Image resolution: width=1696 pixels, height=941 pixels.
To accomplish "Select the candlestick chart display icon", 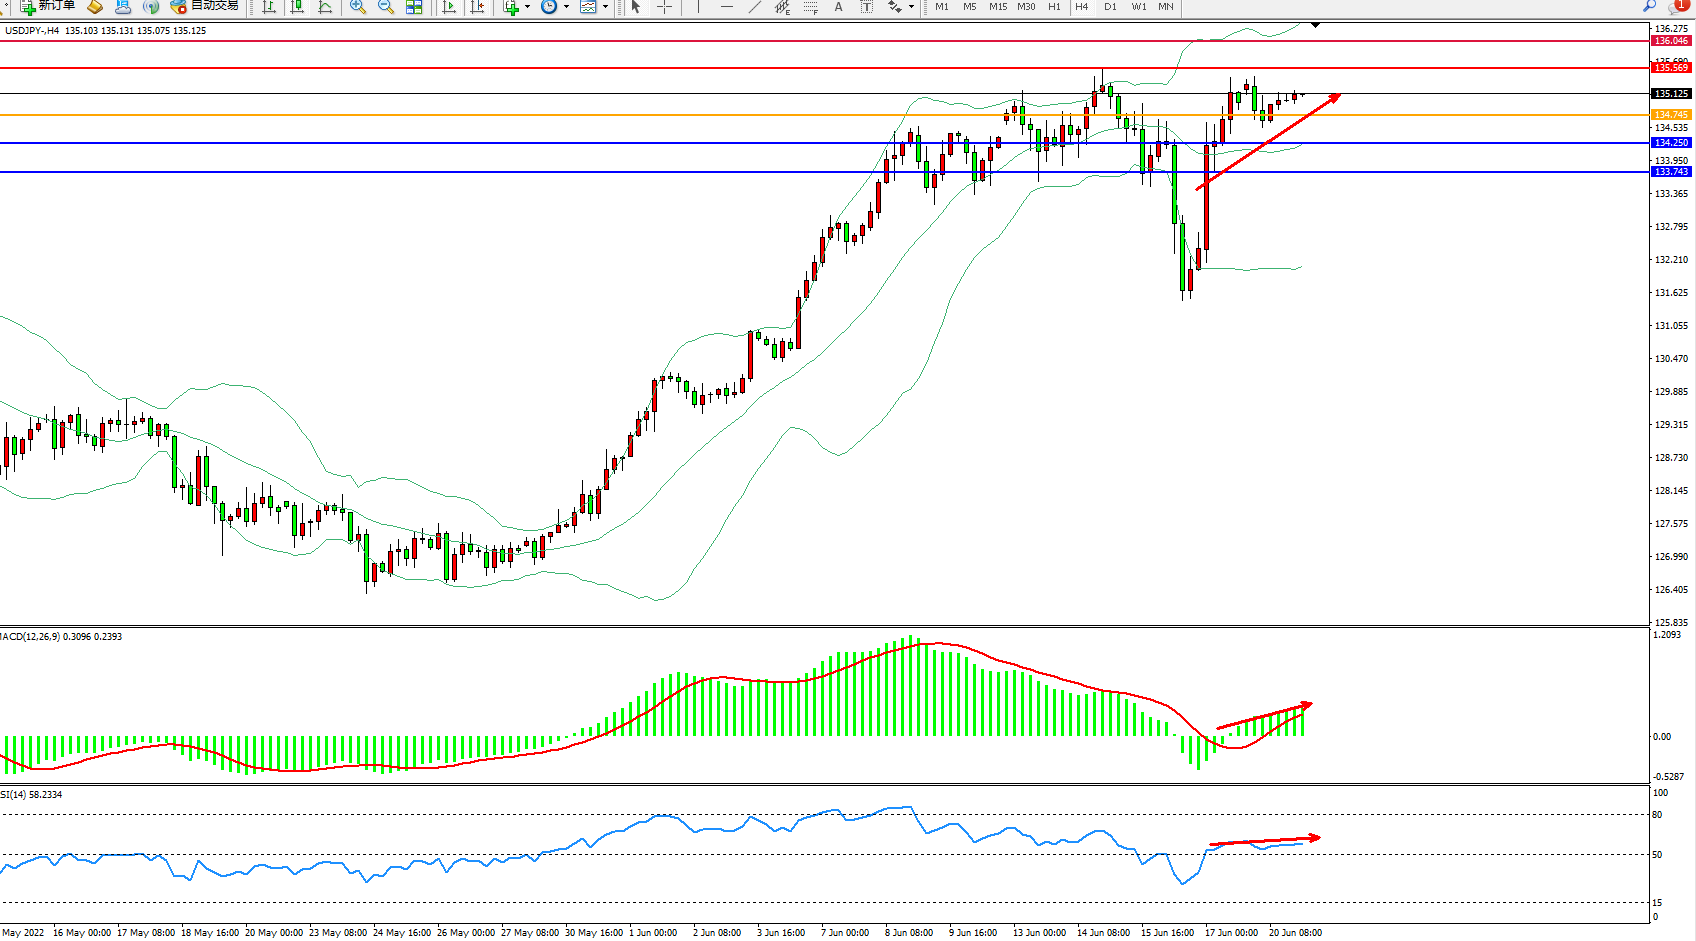I will [297, 7].
